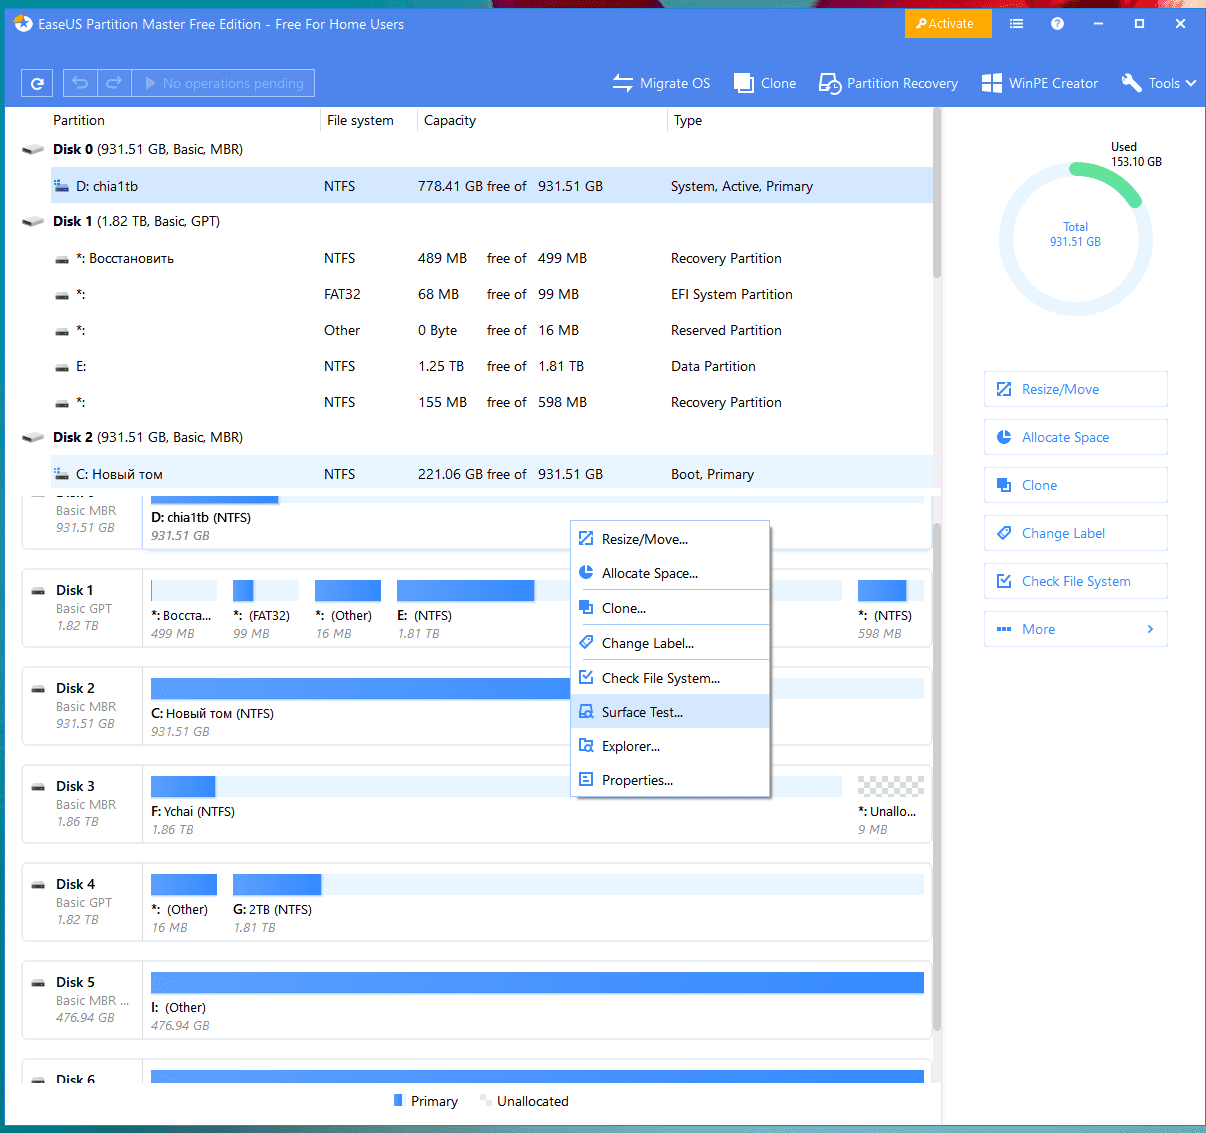This screenshot has width=1206, height=1133.
Task: Select the Disk 3 label in disk map
Action: pyautogui.click(x=75, y=786)
